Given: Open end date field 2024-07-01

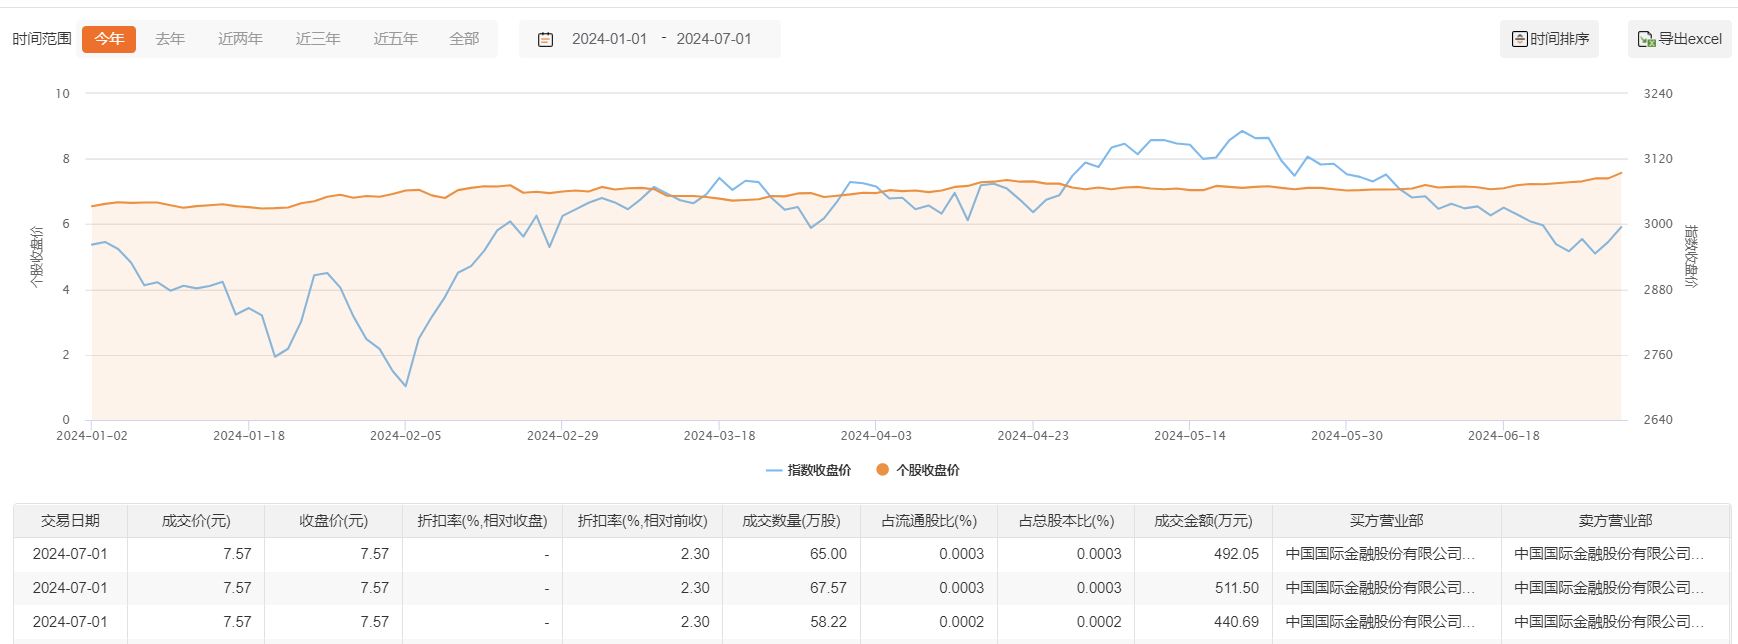Looking at the screenshot, I should tap(713, 39).
